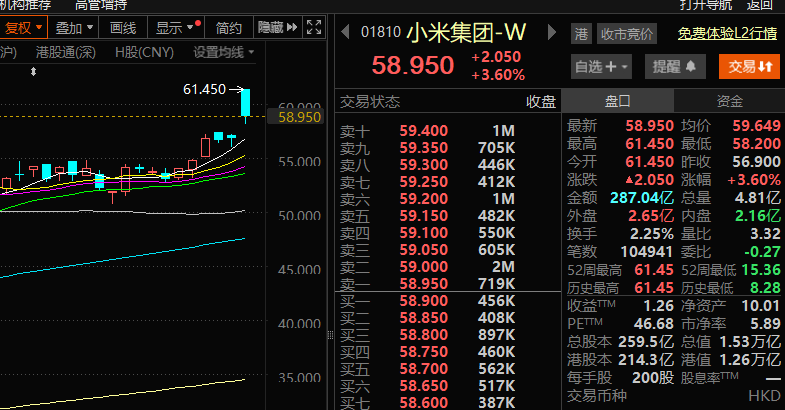Select 卖二 price 59.000

(x=424, y=267)
